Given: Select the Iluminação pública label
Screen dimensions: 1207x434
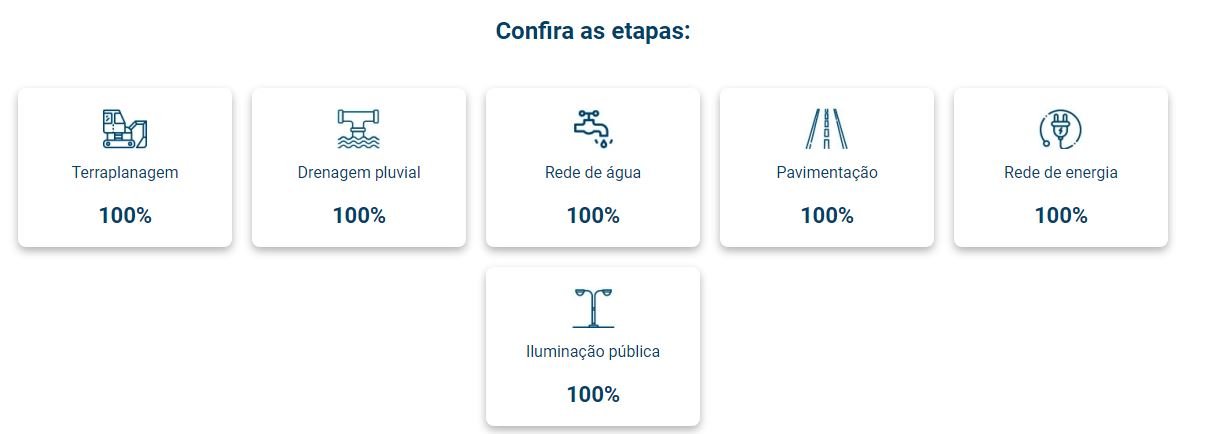Looking at the screenshot, I should 593,352.
